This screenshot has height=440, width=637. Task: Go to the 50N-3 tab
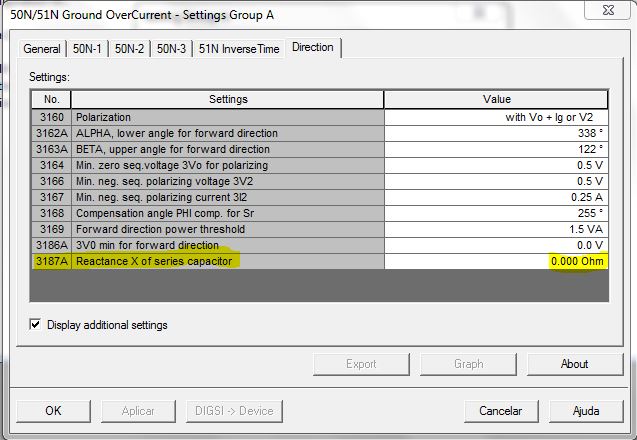point(170,49)
